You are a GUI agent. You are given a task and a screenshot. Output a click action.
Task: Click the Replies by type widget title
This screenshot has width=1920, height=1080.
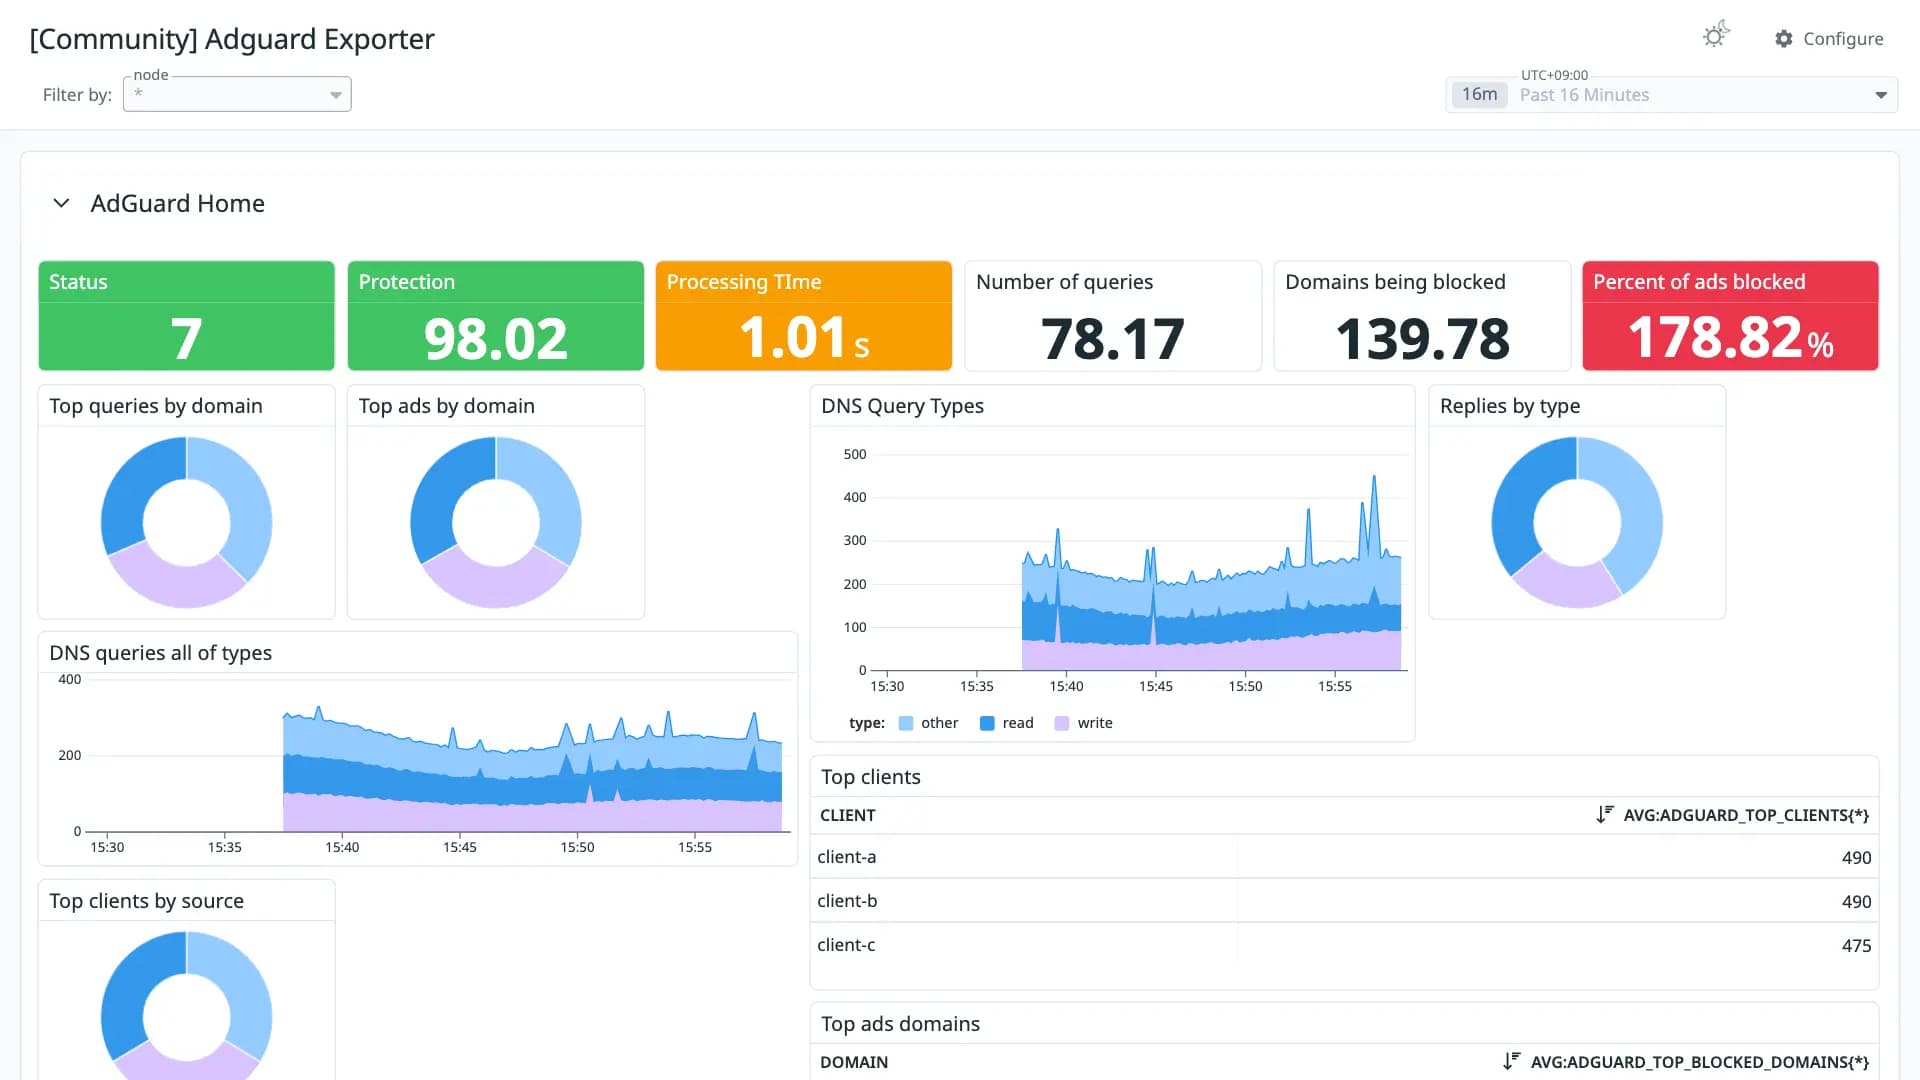1510,406
